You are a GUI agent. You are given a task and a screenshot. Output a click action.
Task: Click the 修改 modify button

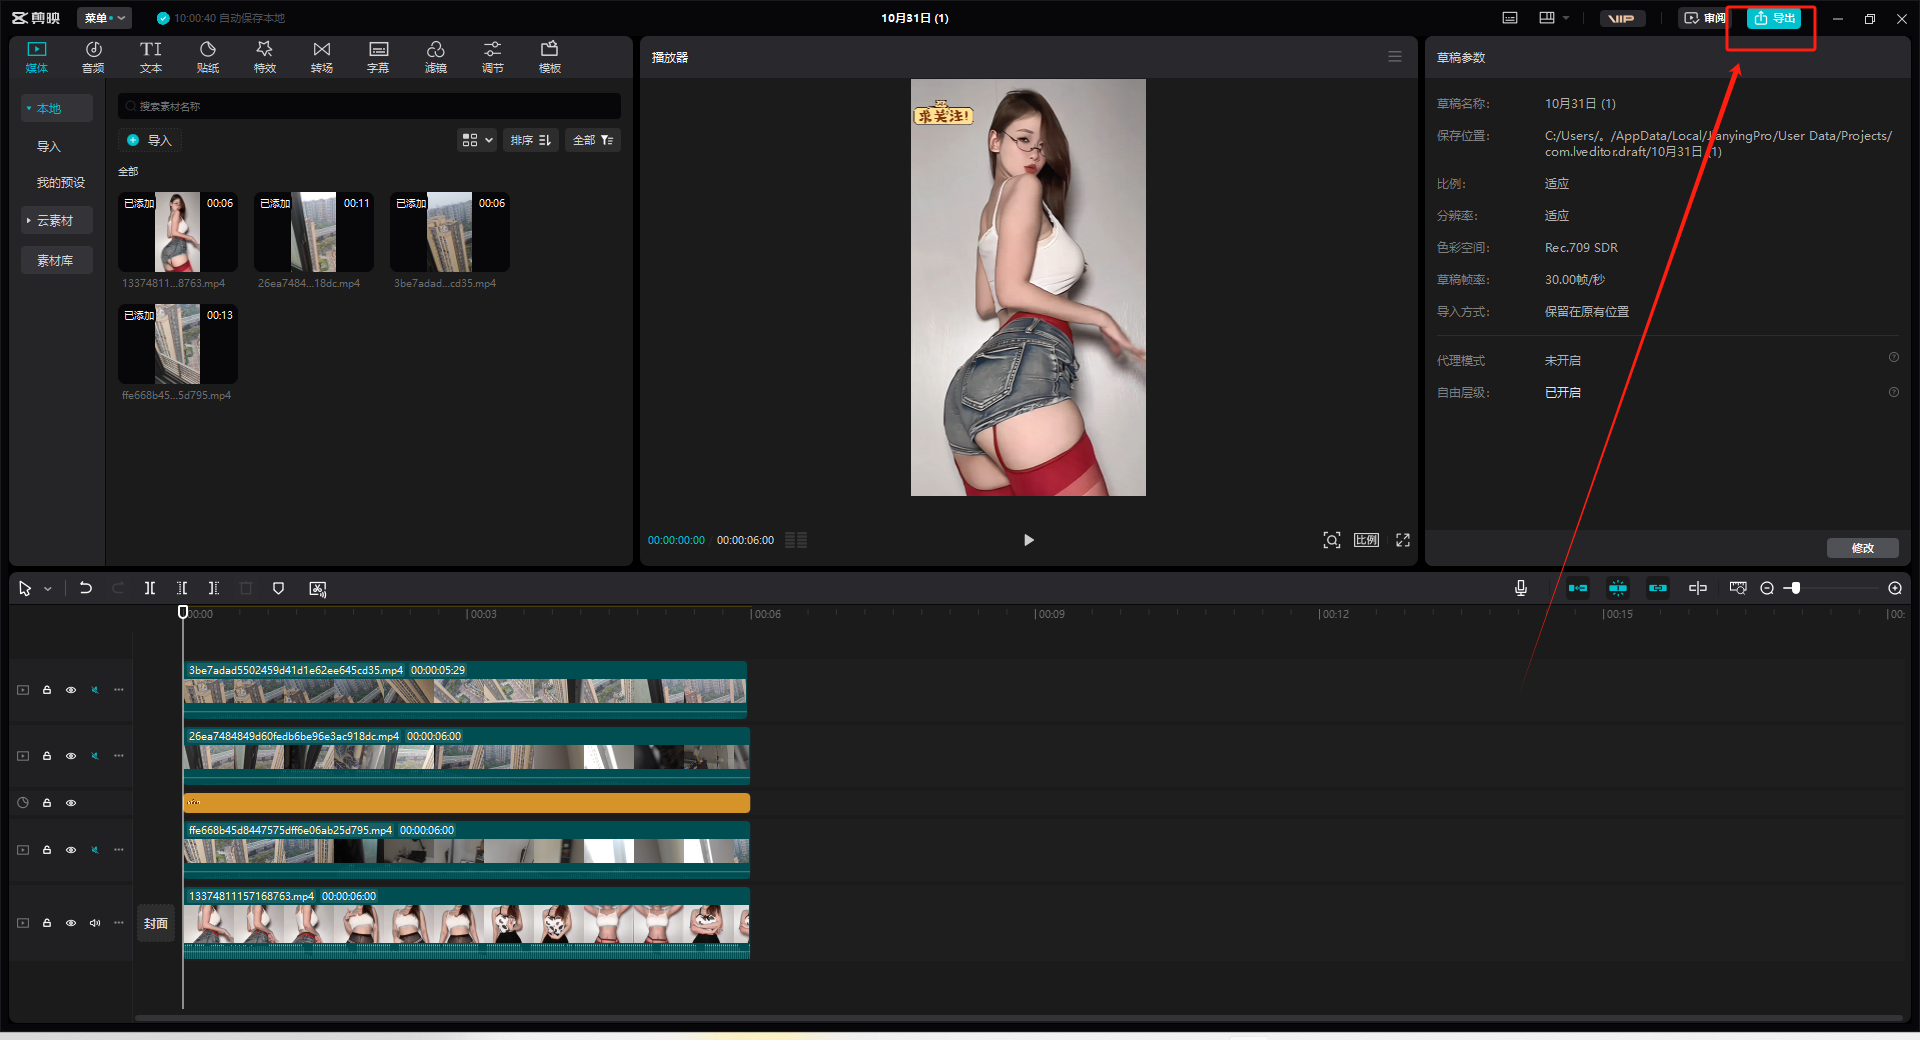(x=1863, y=548)
